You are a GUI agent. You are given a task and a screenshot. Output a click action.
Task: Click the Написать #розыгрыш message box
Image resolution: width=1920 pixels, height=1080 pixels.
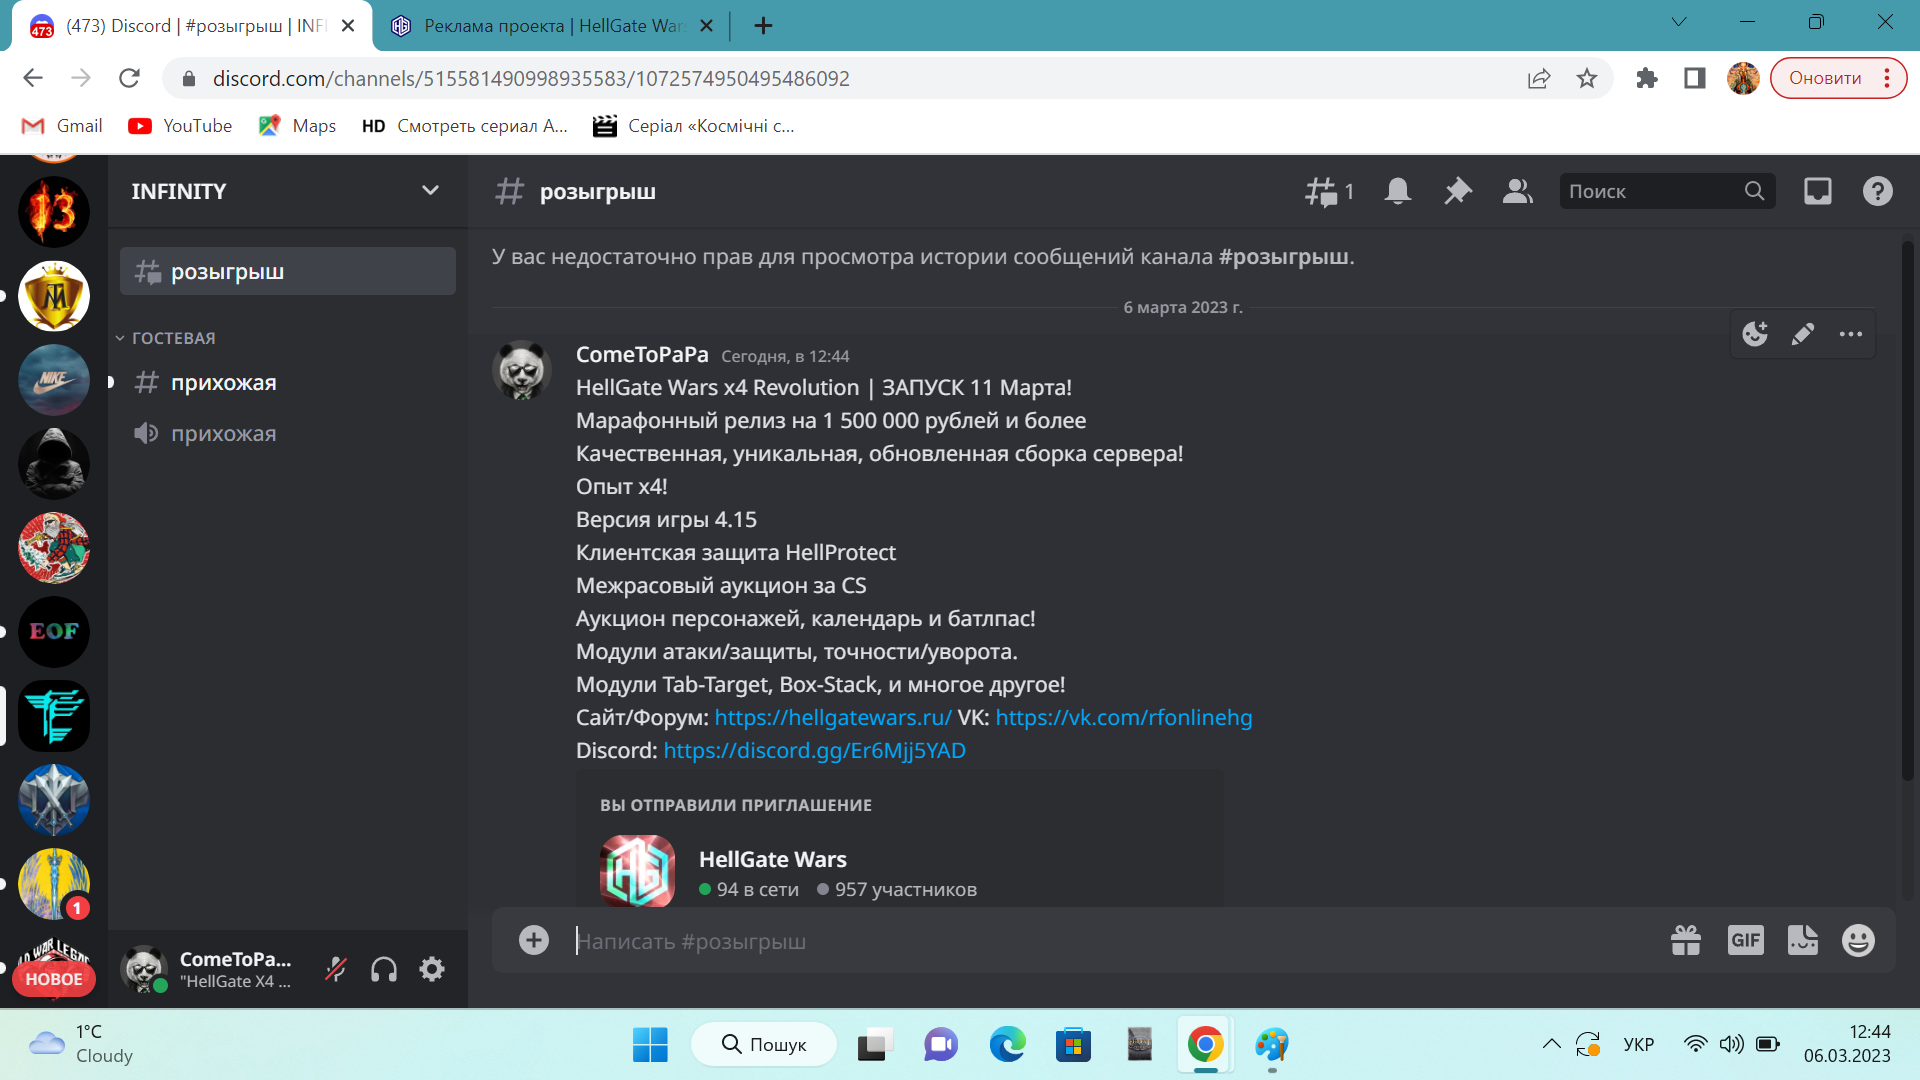(1110, 941)
